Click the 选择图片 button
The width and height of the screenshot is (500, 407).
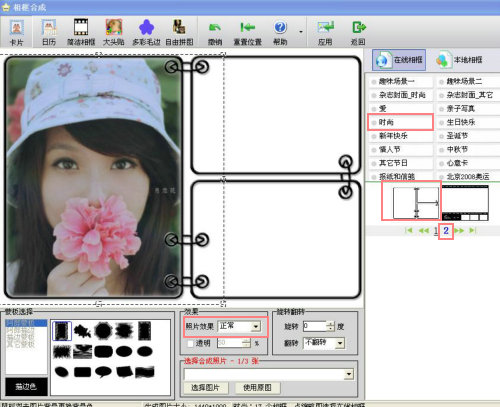pos(205,388)
